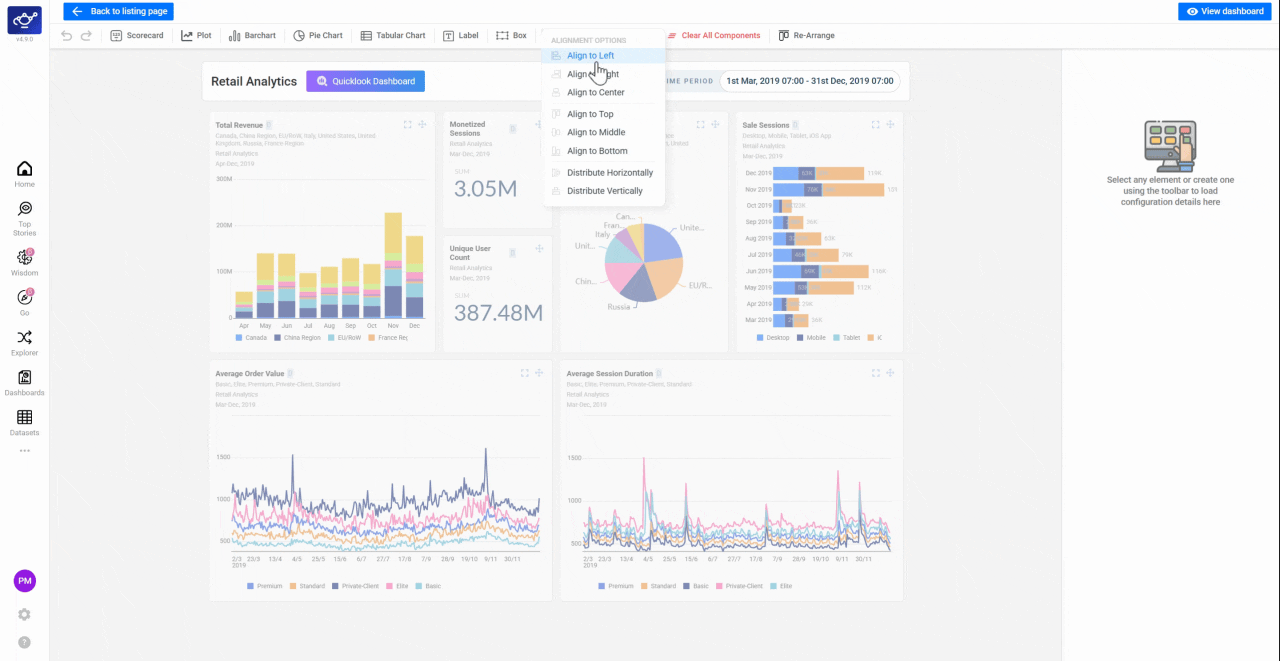Image resolution: width=1280 pixels, height=661 pixels.
Task: Click the move handle on Unique User Count
Action: pos(539,248)
